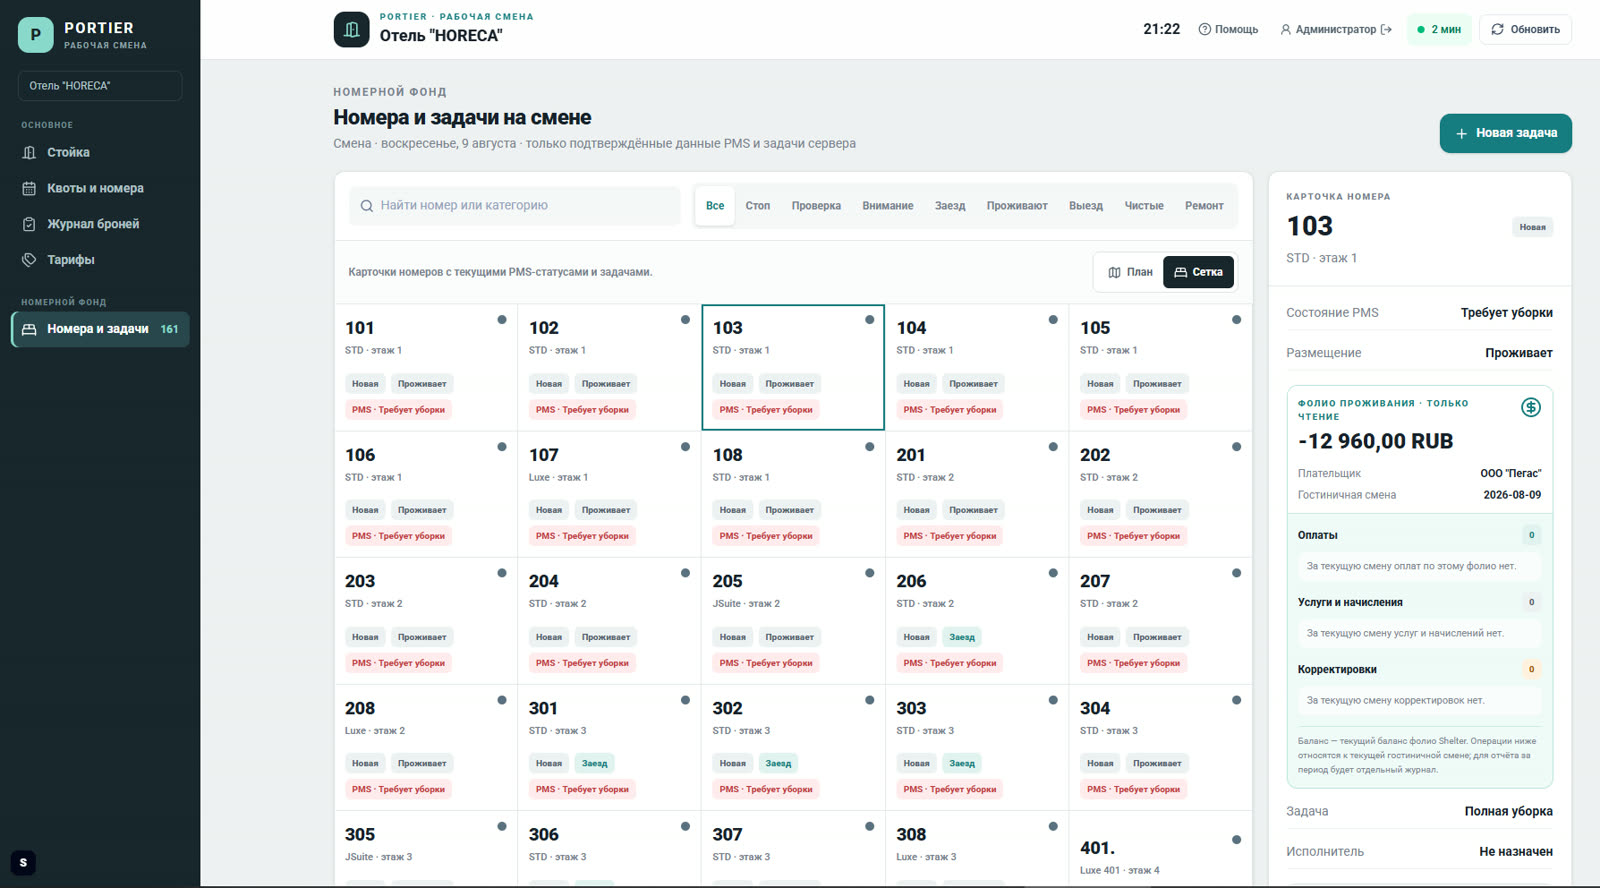Screen dimensions: 1600x888
Task: Click the Проживает badge on room 202
Action: [1157, 510]
